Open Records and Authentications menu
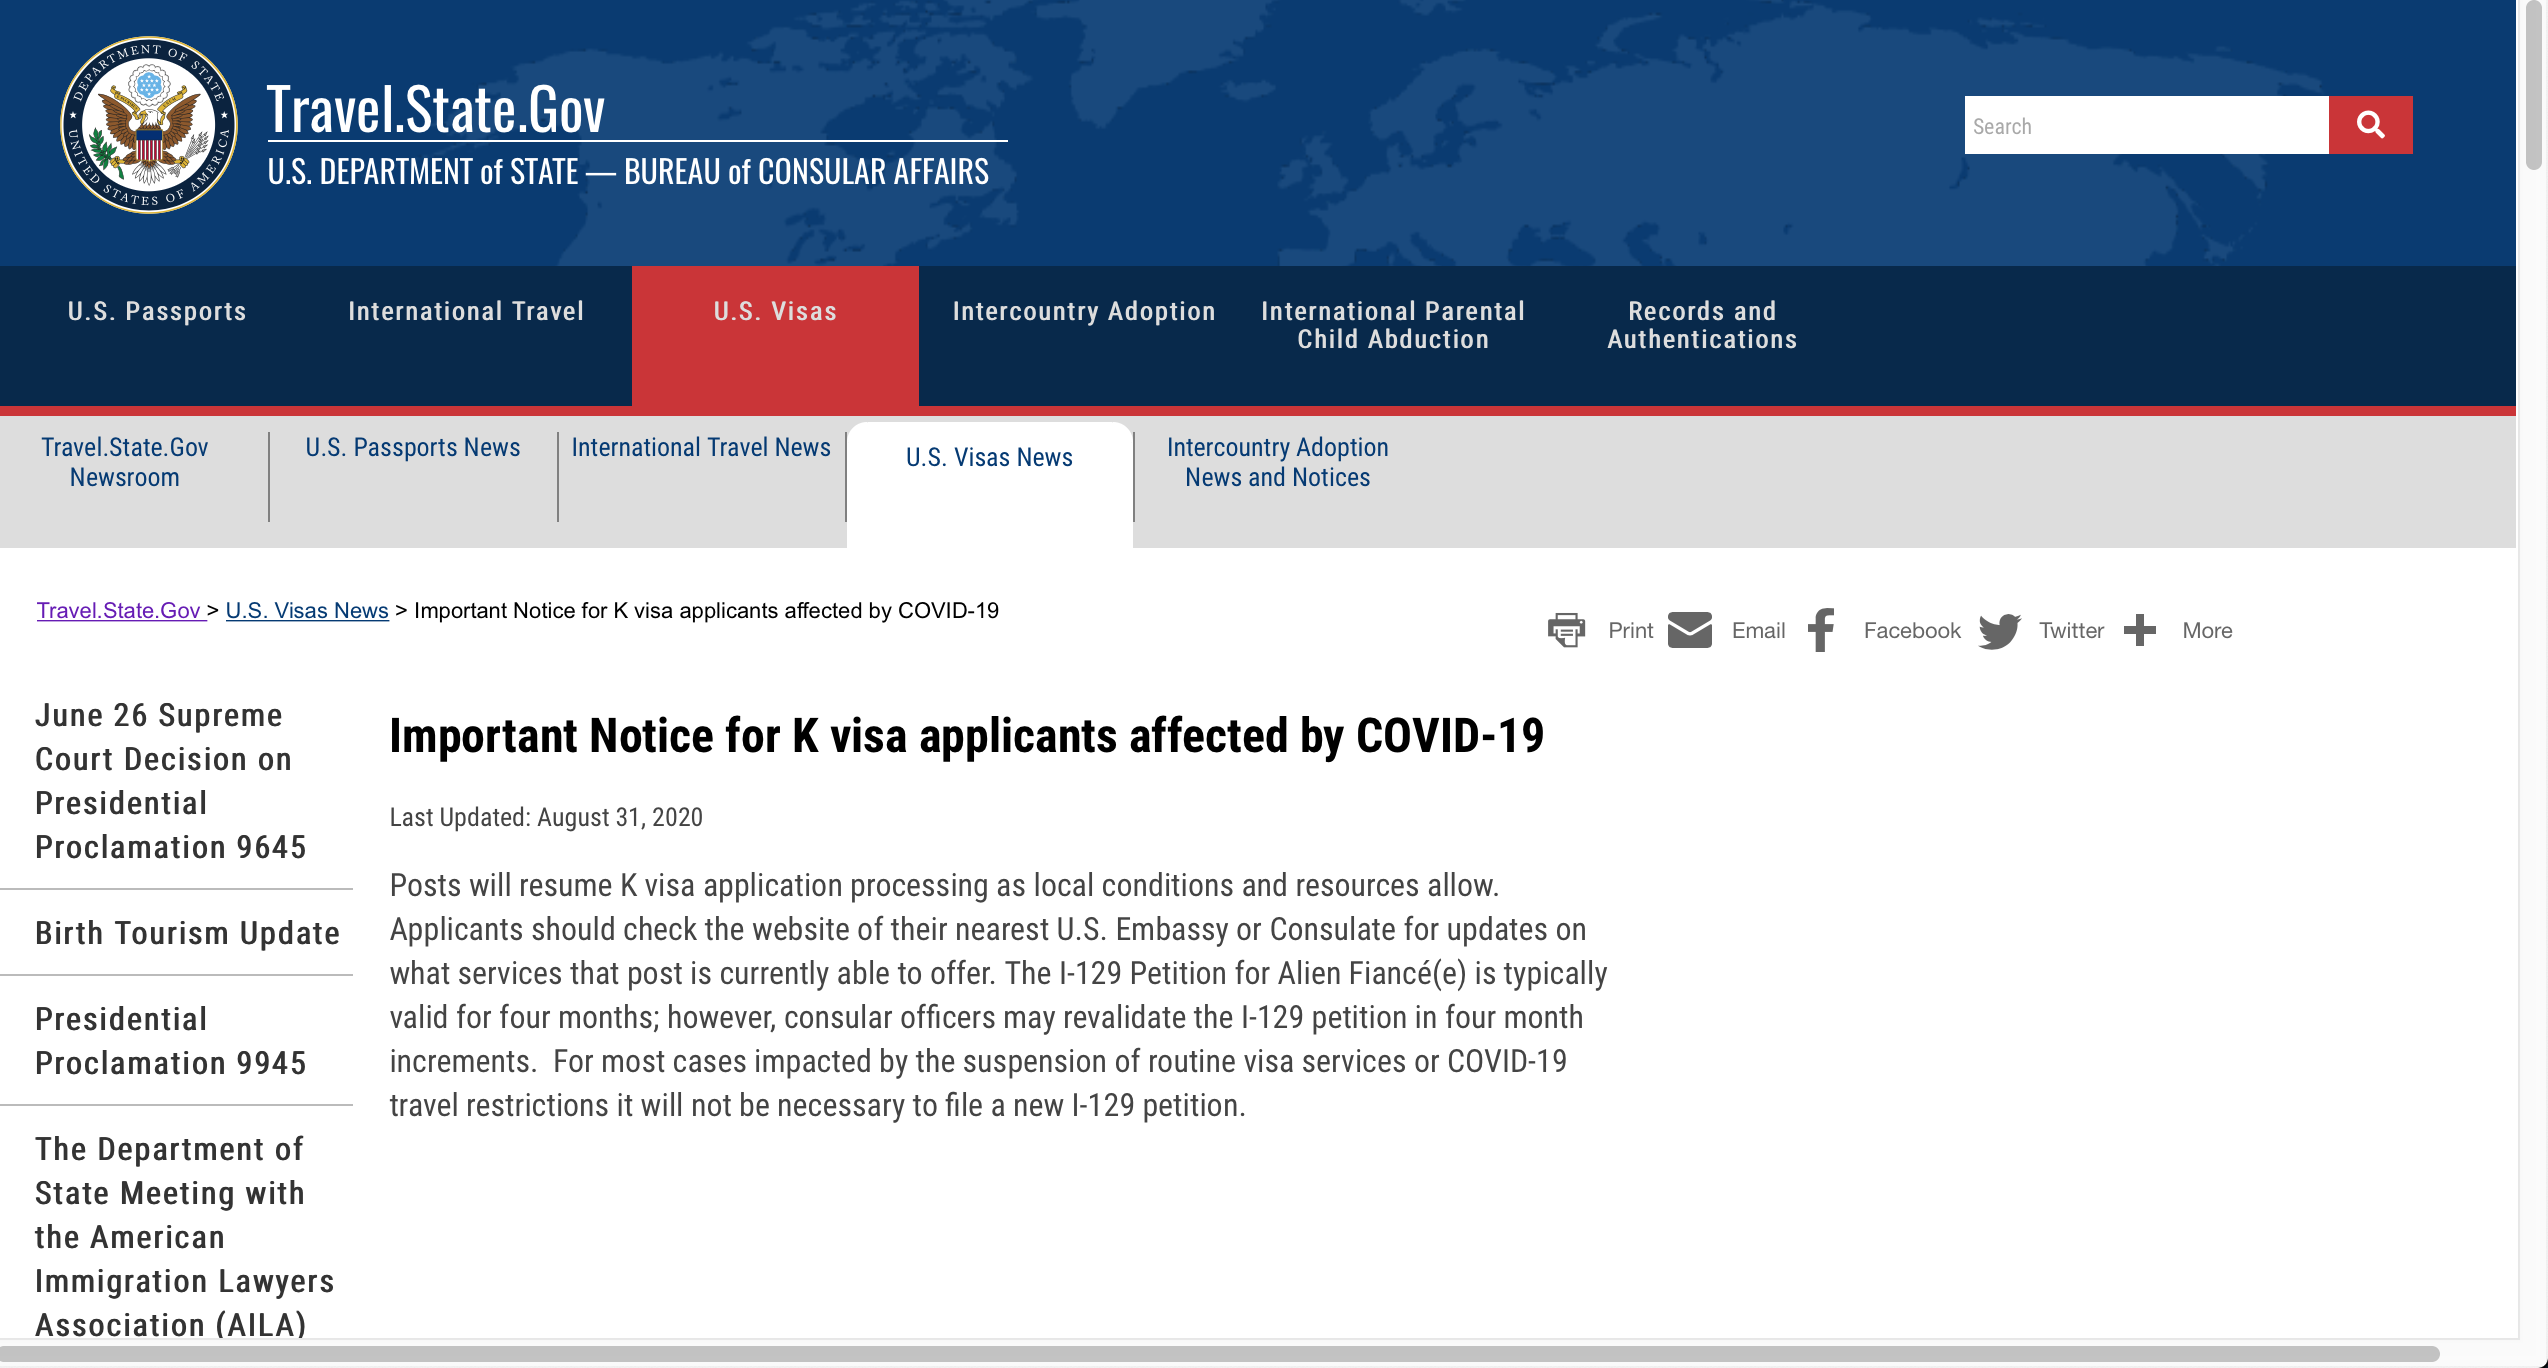 click(1701, 325)
